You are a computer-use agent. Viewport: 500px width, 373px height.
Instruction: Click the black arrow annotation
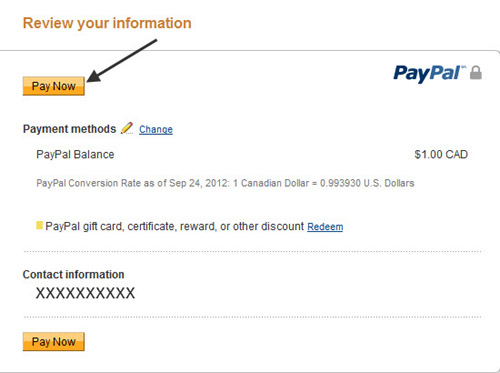[x=122, y=61]
